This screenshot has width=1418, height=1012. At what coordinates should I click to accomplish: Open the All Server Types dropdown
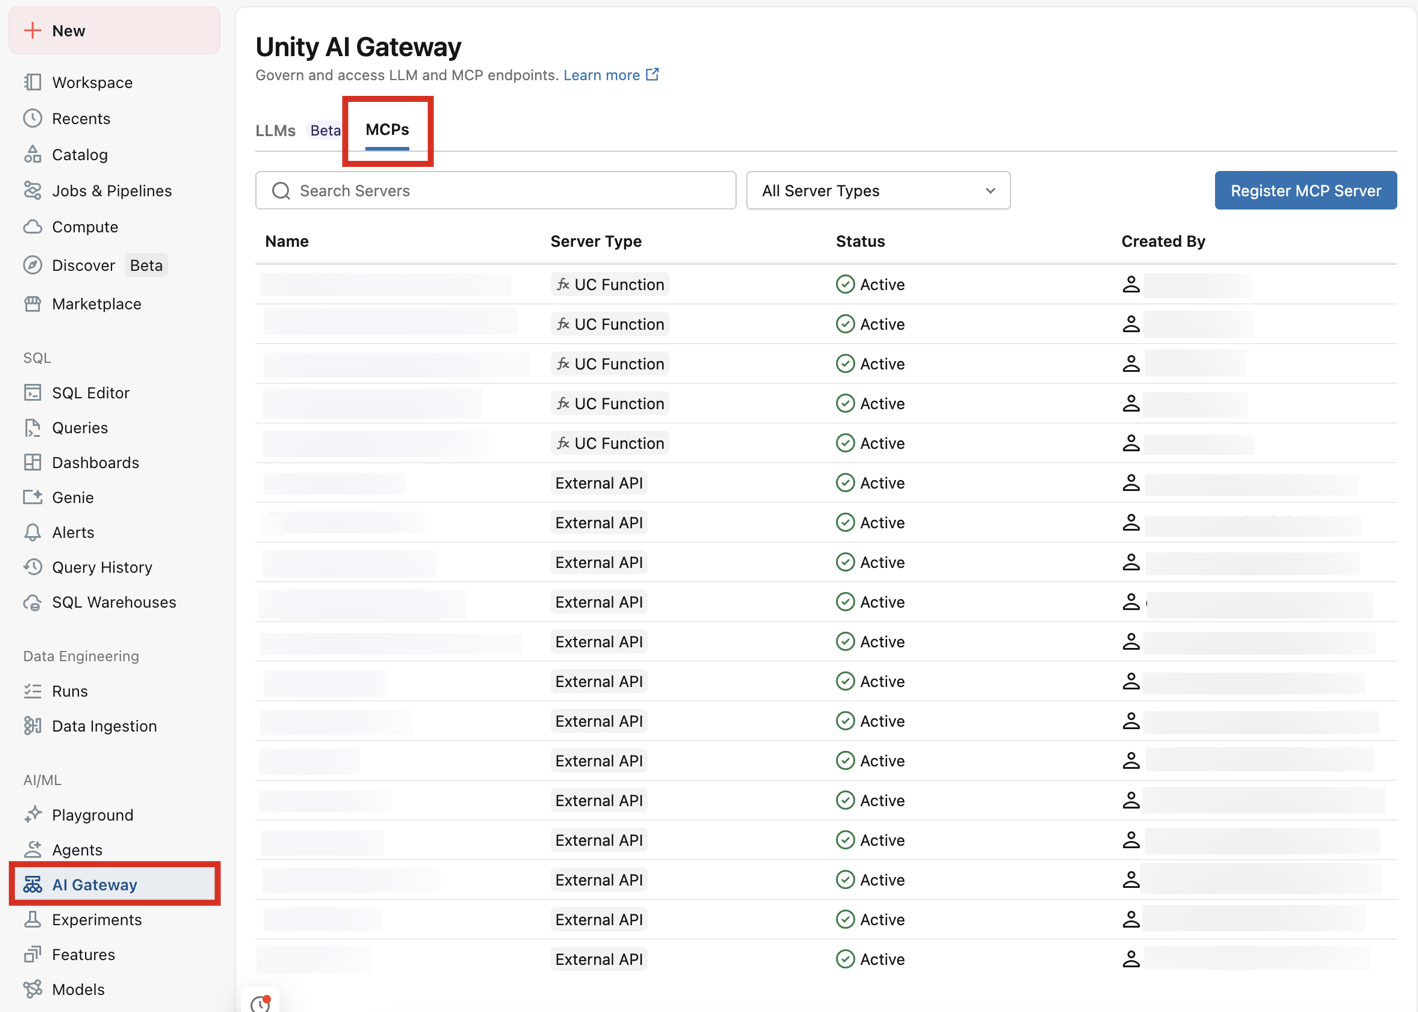coord(877,190)
